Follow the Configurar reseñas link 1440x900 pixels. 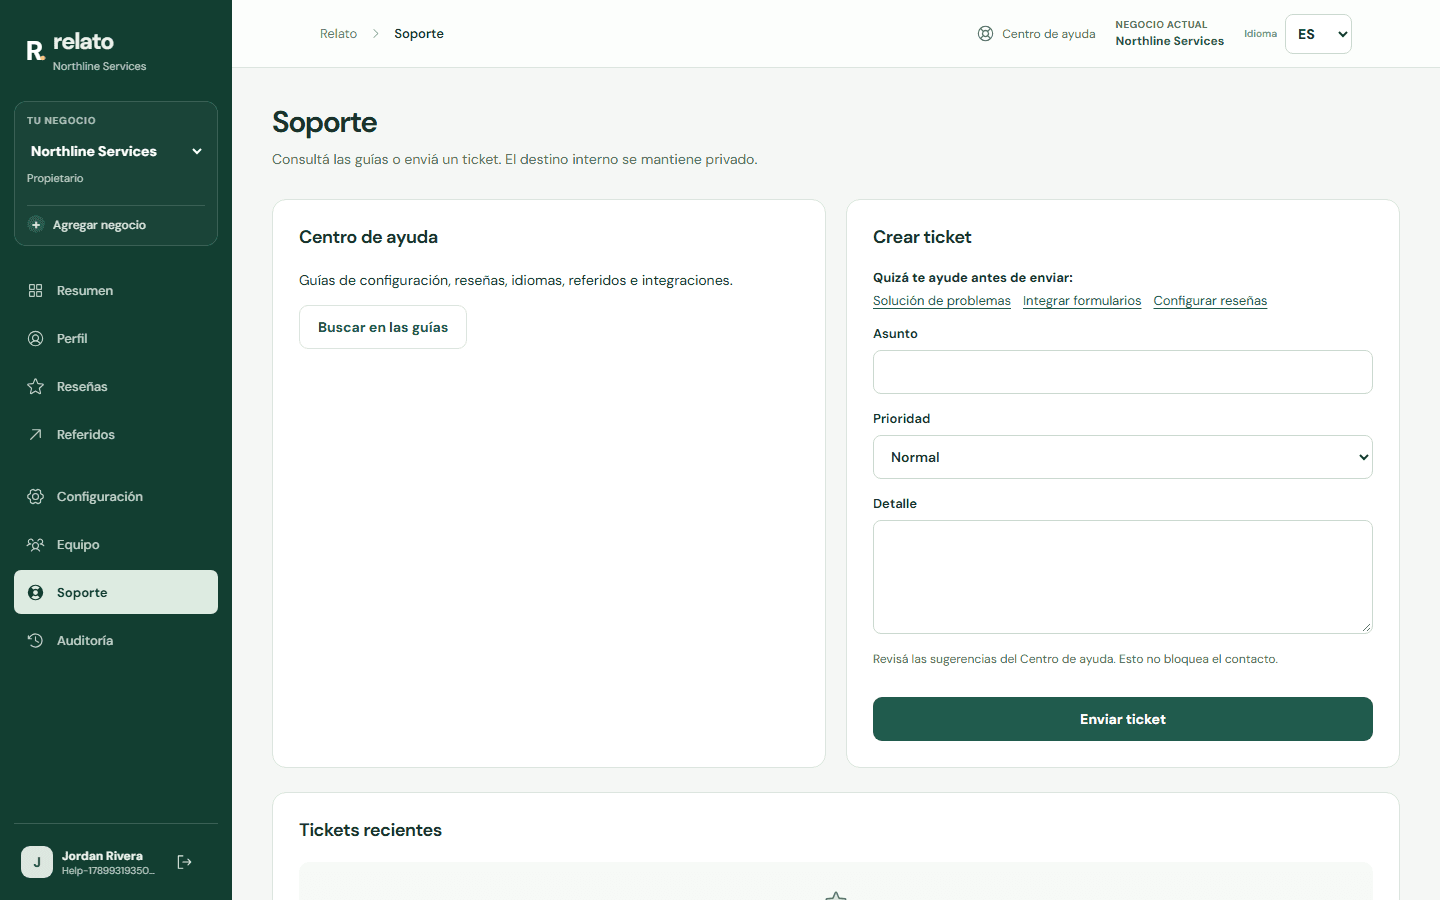click(1210, 301)
